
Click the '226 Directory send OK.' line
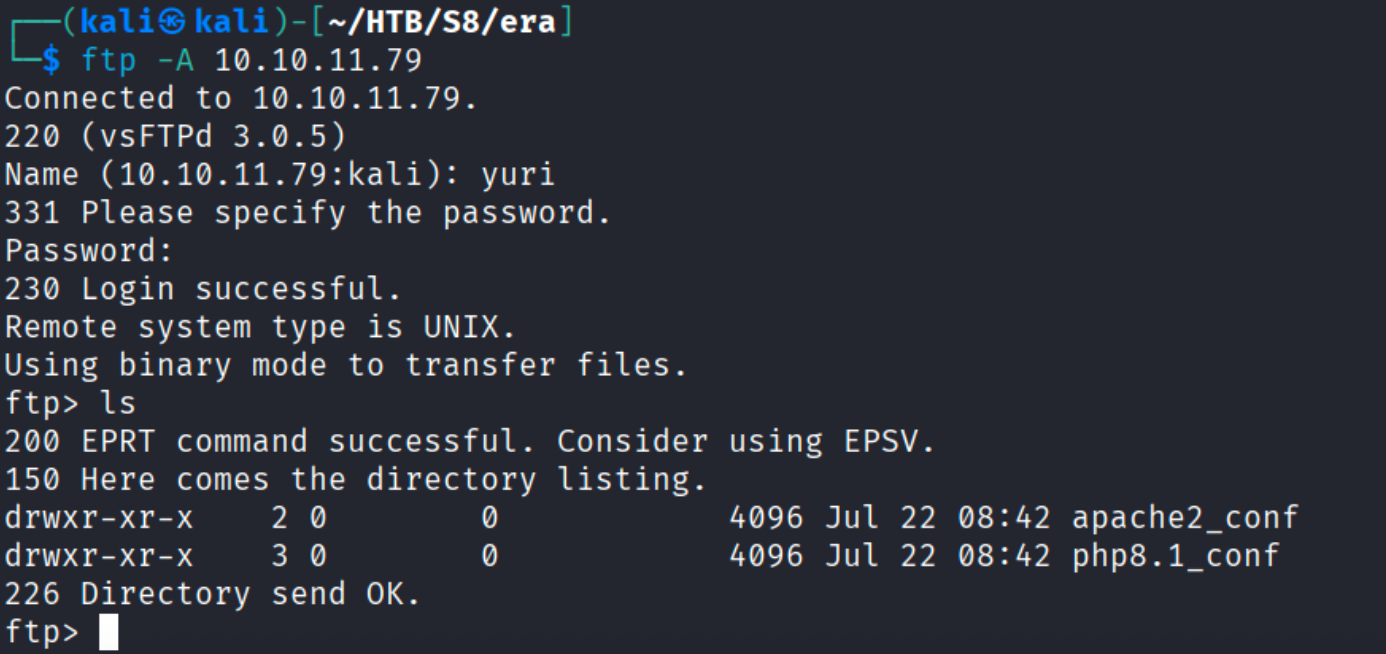(x=213, y=594)
